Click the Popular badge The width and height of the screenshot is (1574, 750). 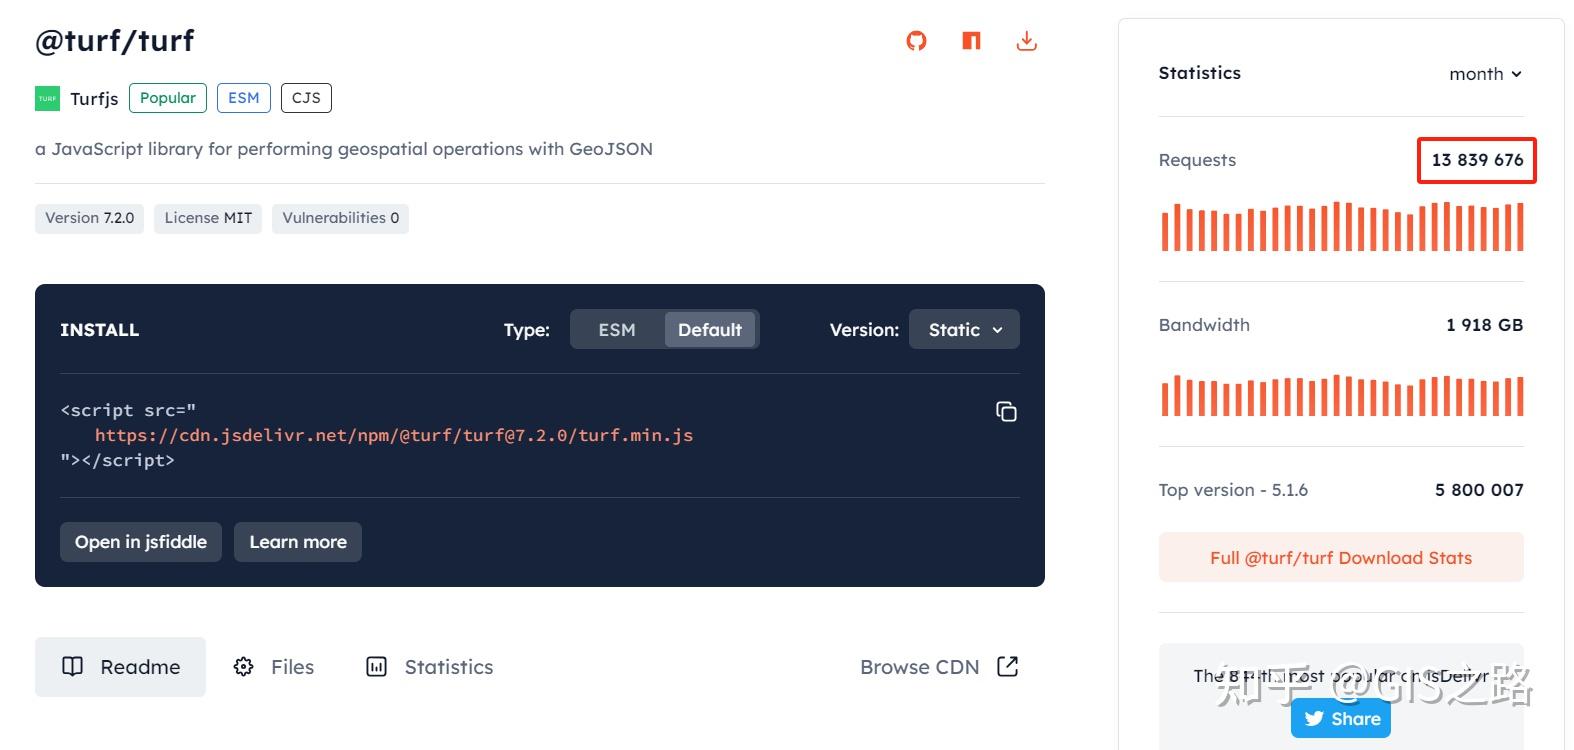click(x=168, y=98)
